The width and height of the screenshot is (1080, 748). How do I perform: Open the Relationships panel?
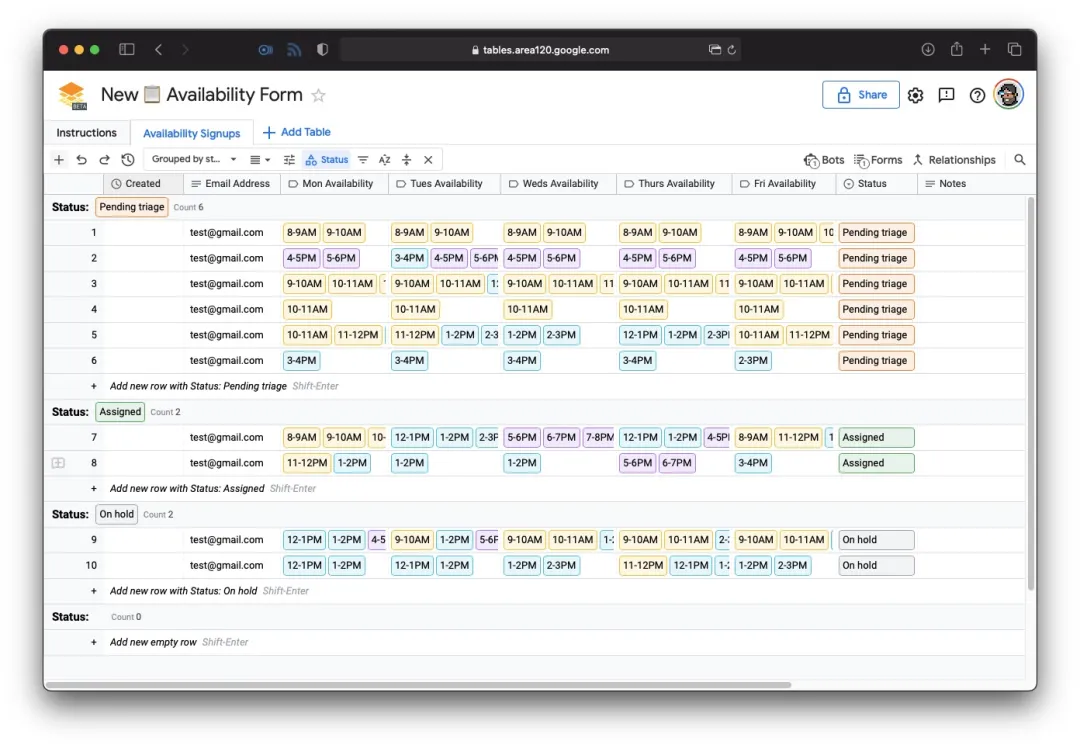point(954,160)
